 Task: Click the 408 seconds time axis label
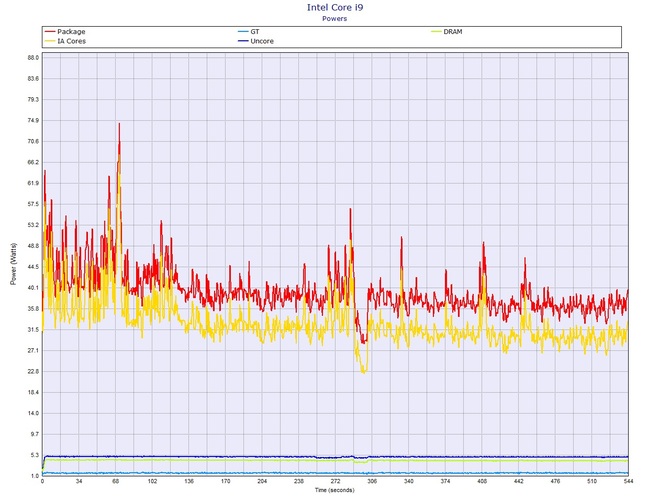point(482,481)
